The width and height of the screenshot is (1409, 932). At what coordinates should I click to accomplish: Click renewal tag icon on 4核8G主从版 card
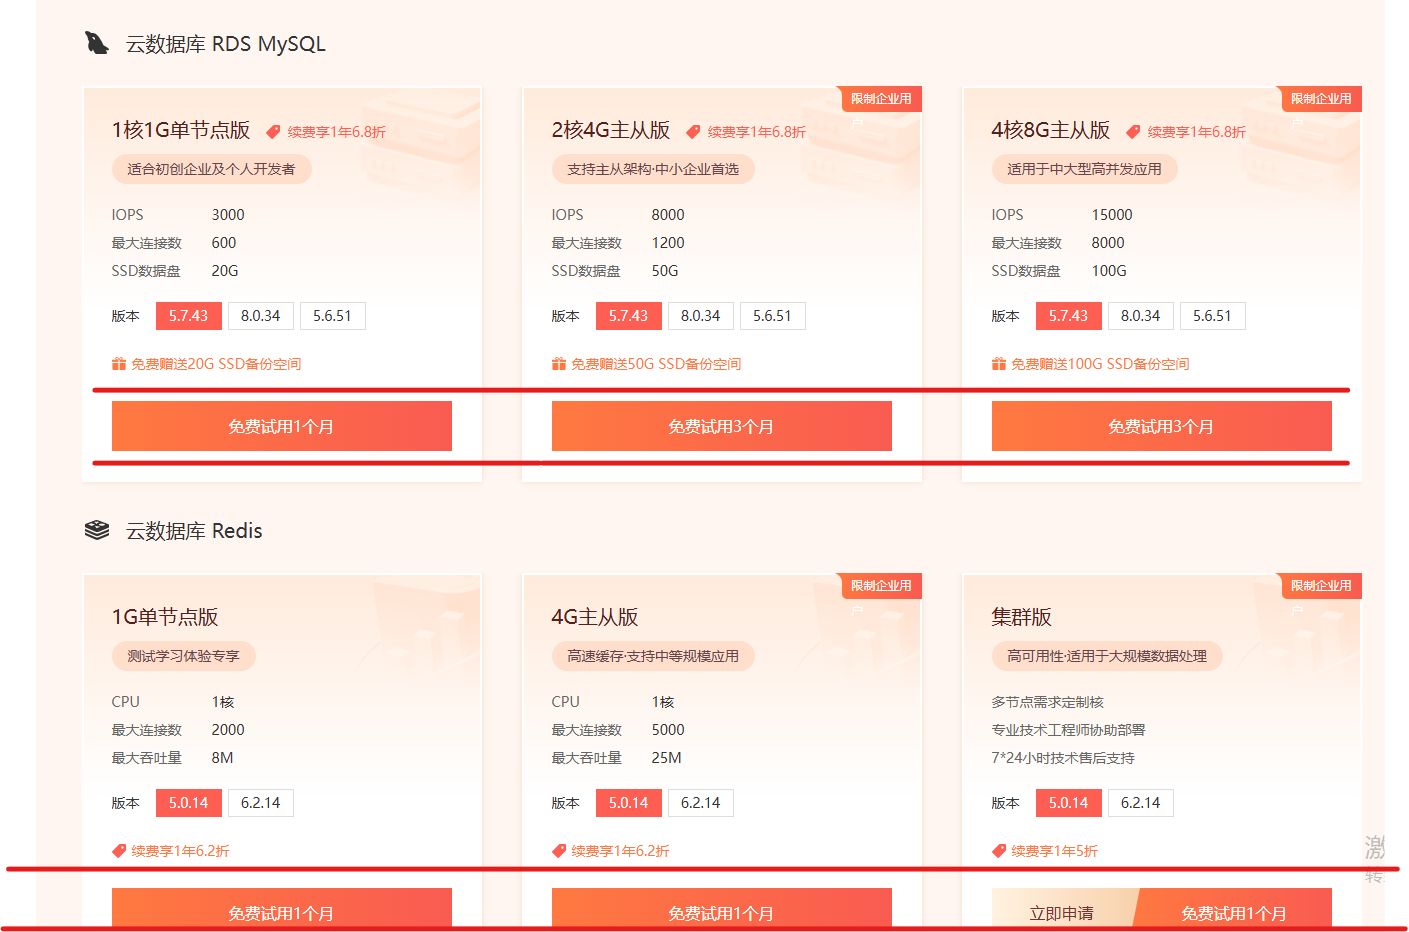click(x=1133, y=132)
